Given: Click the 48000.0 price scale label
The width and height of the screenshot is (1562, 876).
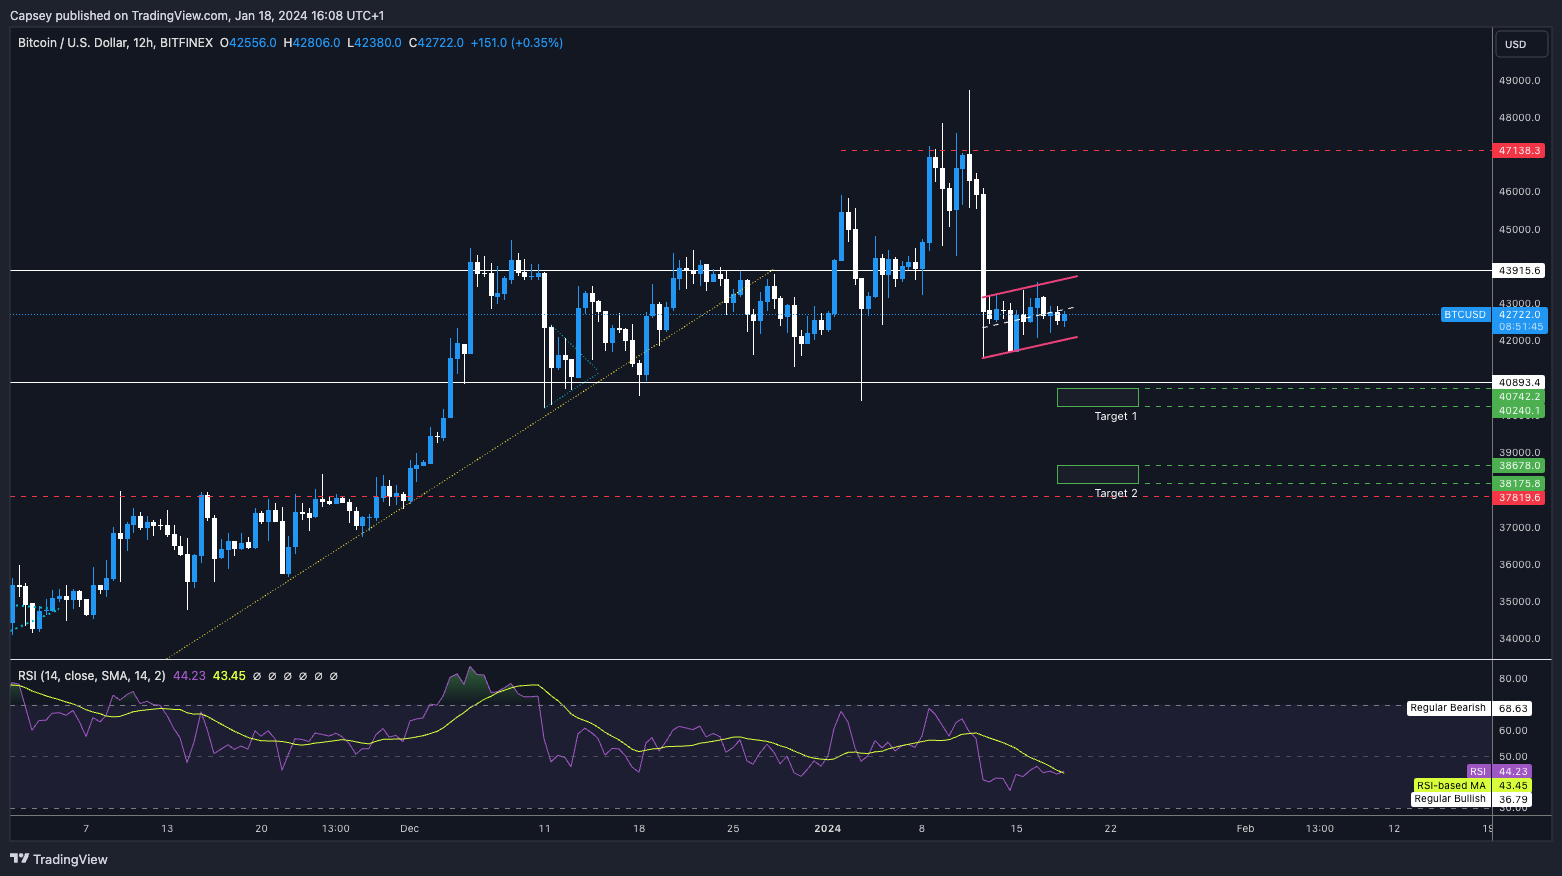Looking at the screenshot, I should click(x=1519, y=117).
